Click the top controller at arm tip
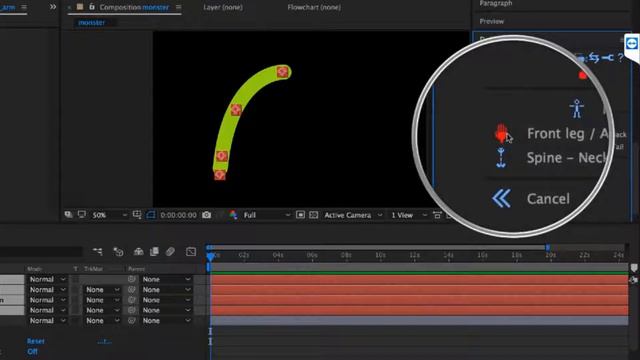 [x=282, y=72]
